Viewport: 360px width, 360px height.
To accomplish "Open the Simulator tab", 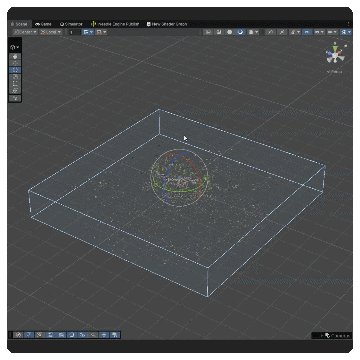I will (71, 24).
